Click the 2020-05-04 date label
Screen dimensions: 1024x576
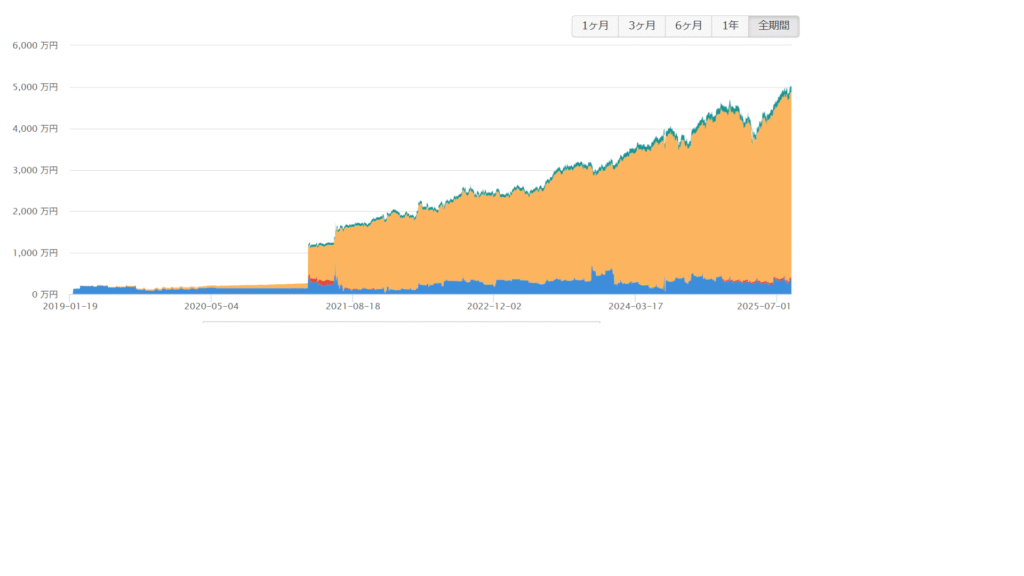tap(212, 306)
